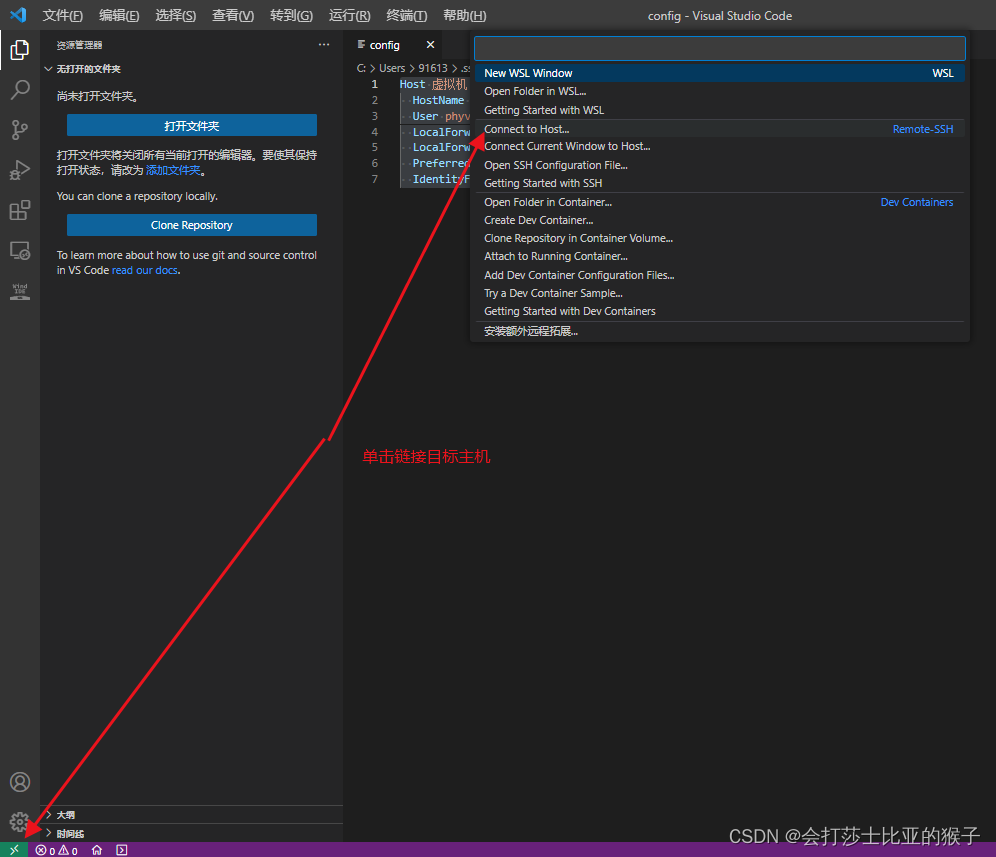Select Try a Dev Container Sample...
The image size is (996, 857).
[x=720, y=293]
